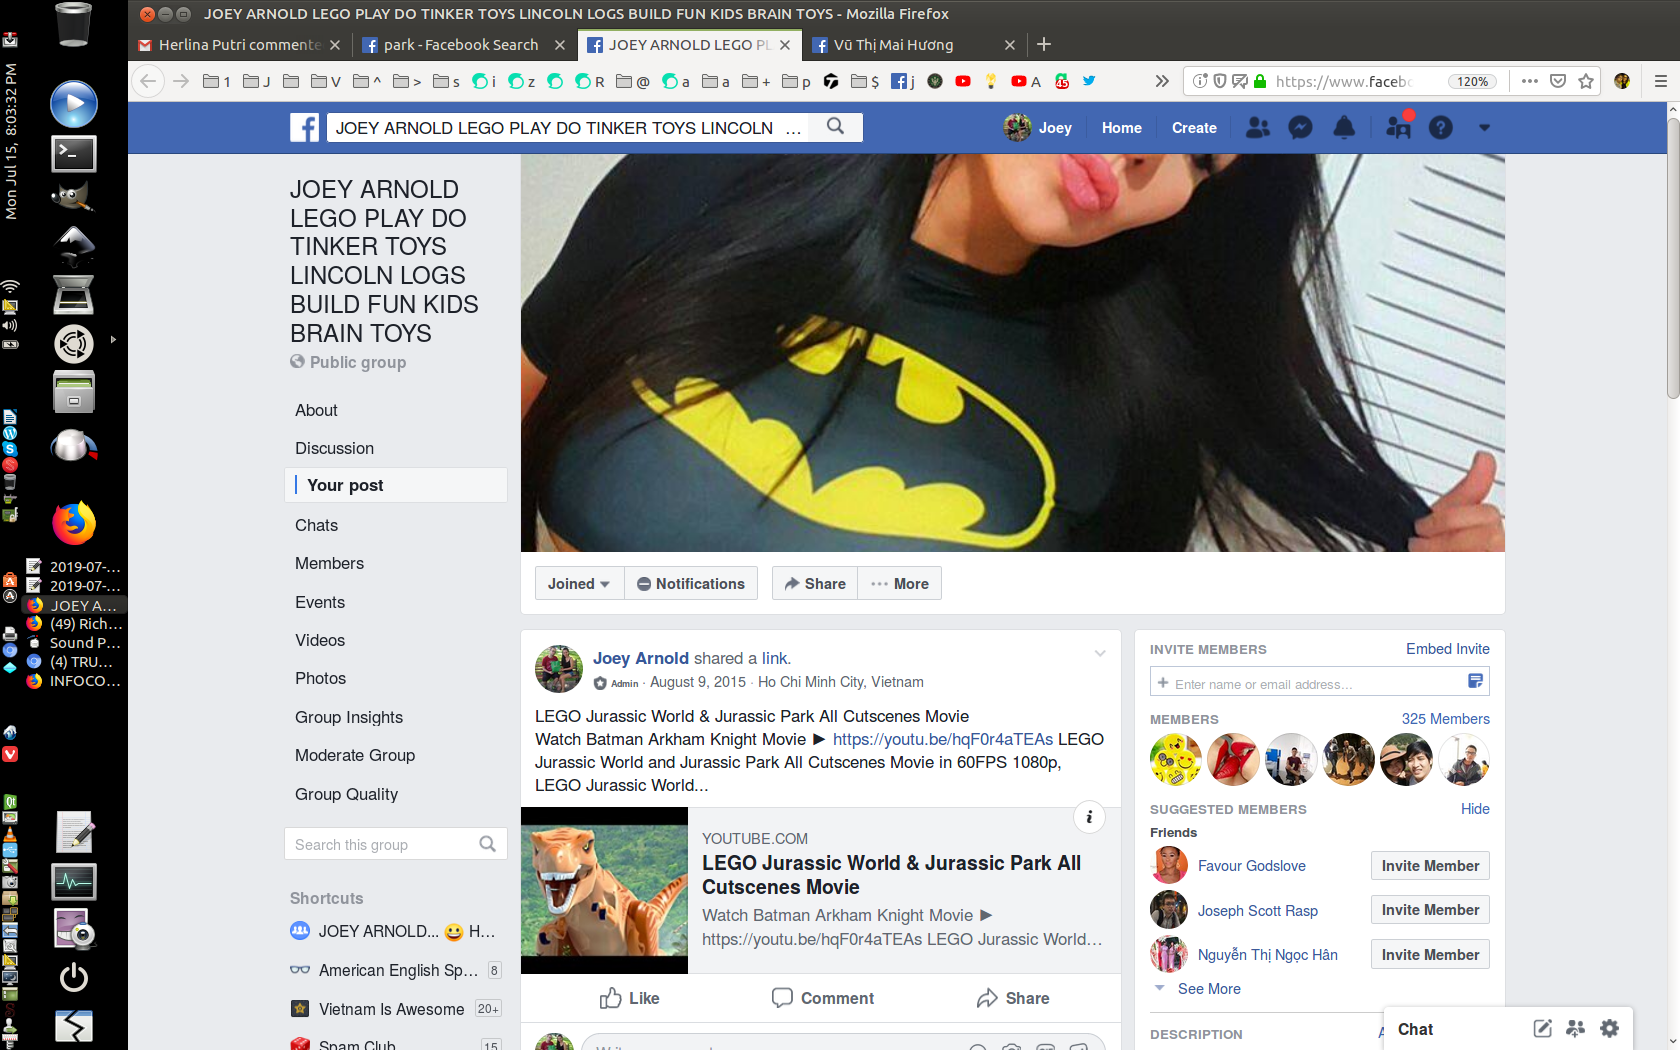This screenshot has width=1680, height=1050.
Task: Open the Joined dropdown under the cover photo
Action: click(579, 583)
